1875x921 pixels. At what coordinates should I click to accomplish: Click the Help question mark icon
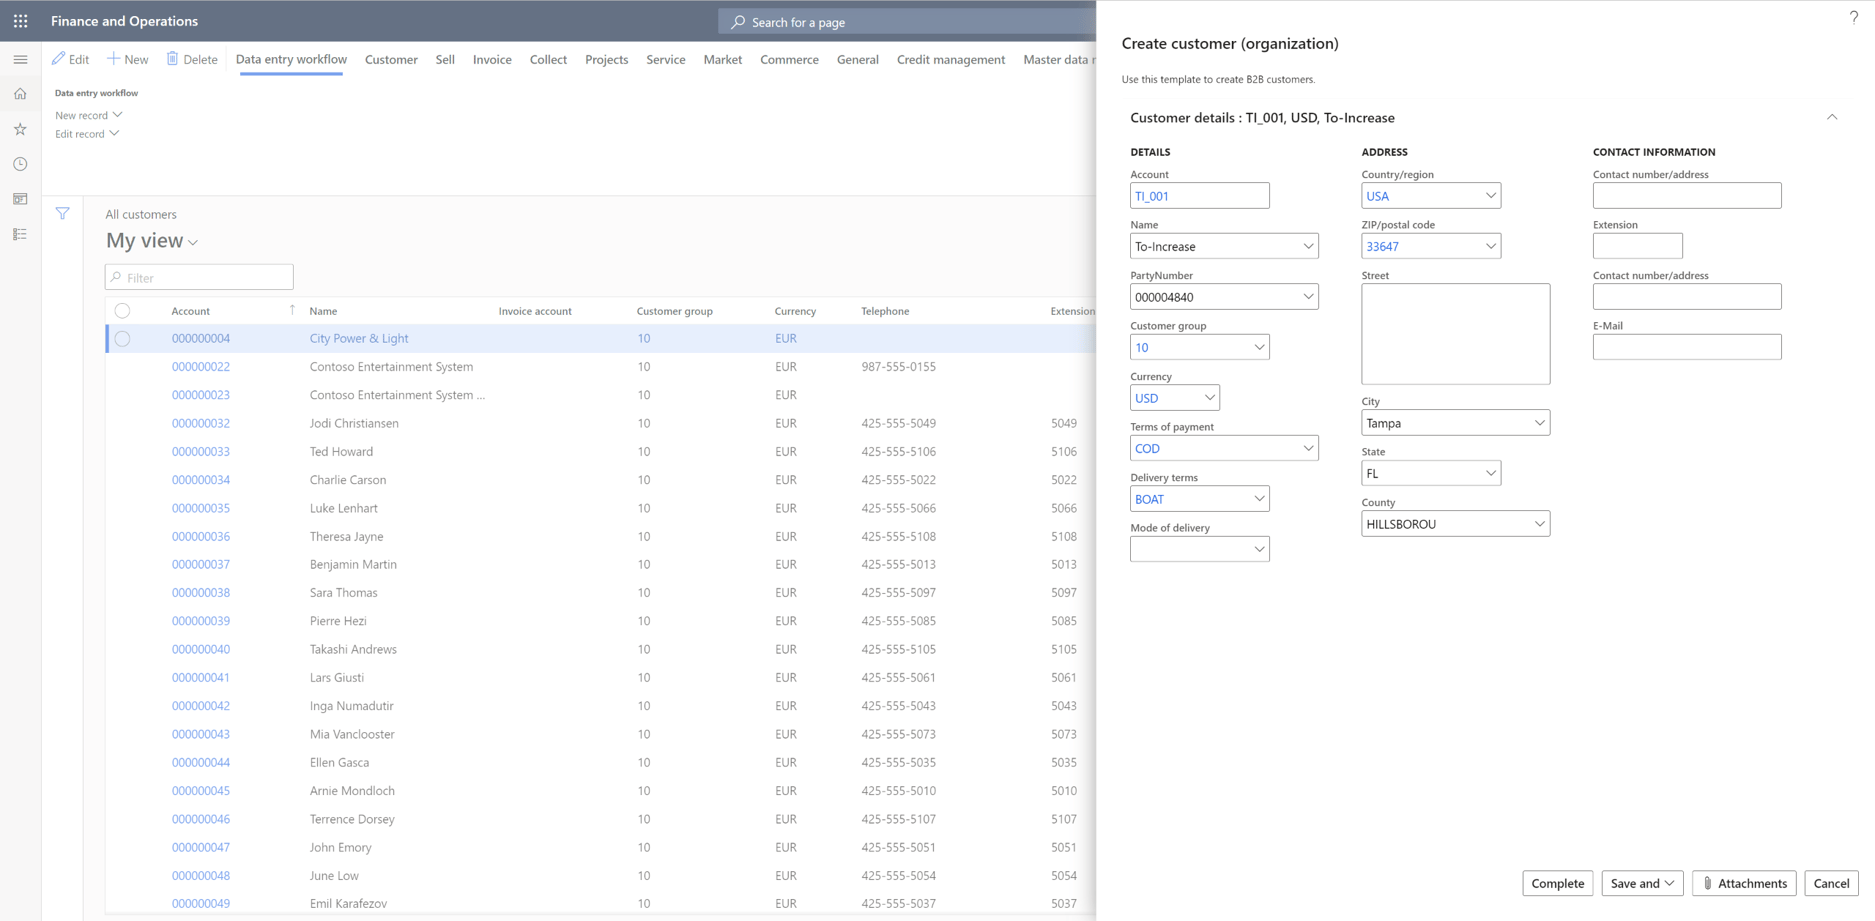1853,17
